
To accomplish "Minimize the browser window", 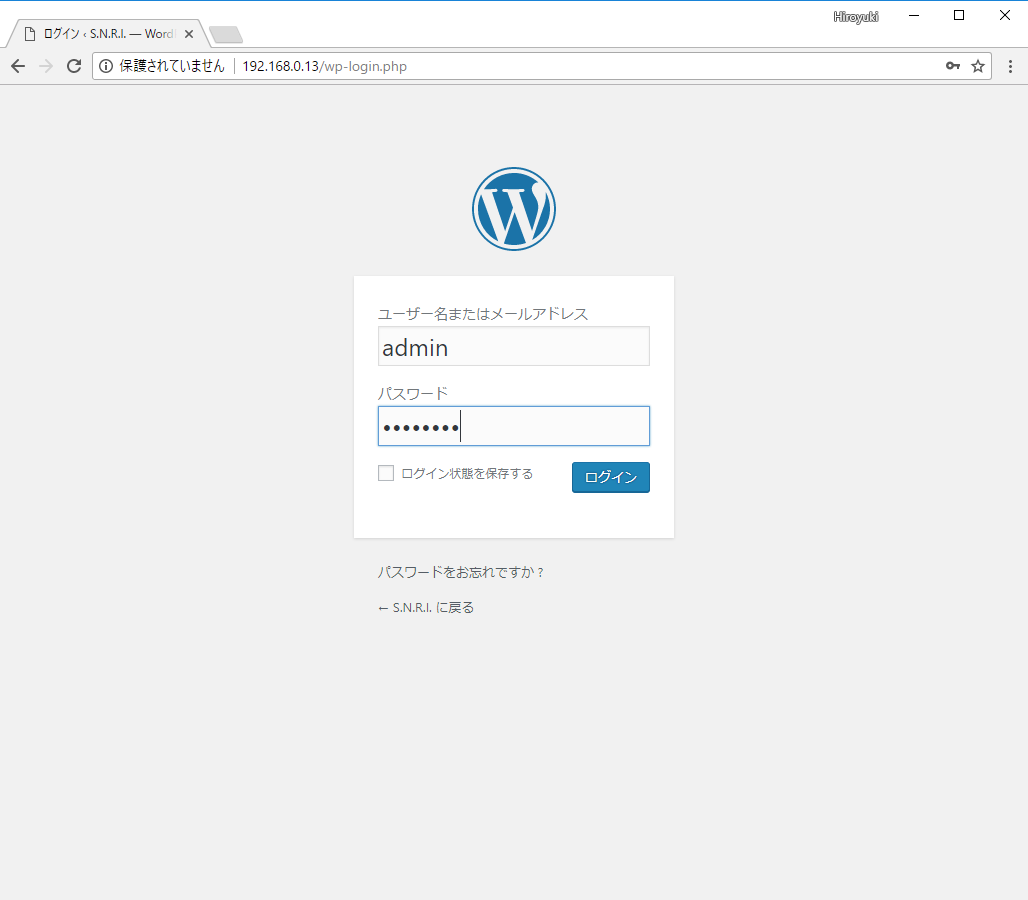I will tap(914, 15).
